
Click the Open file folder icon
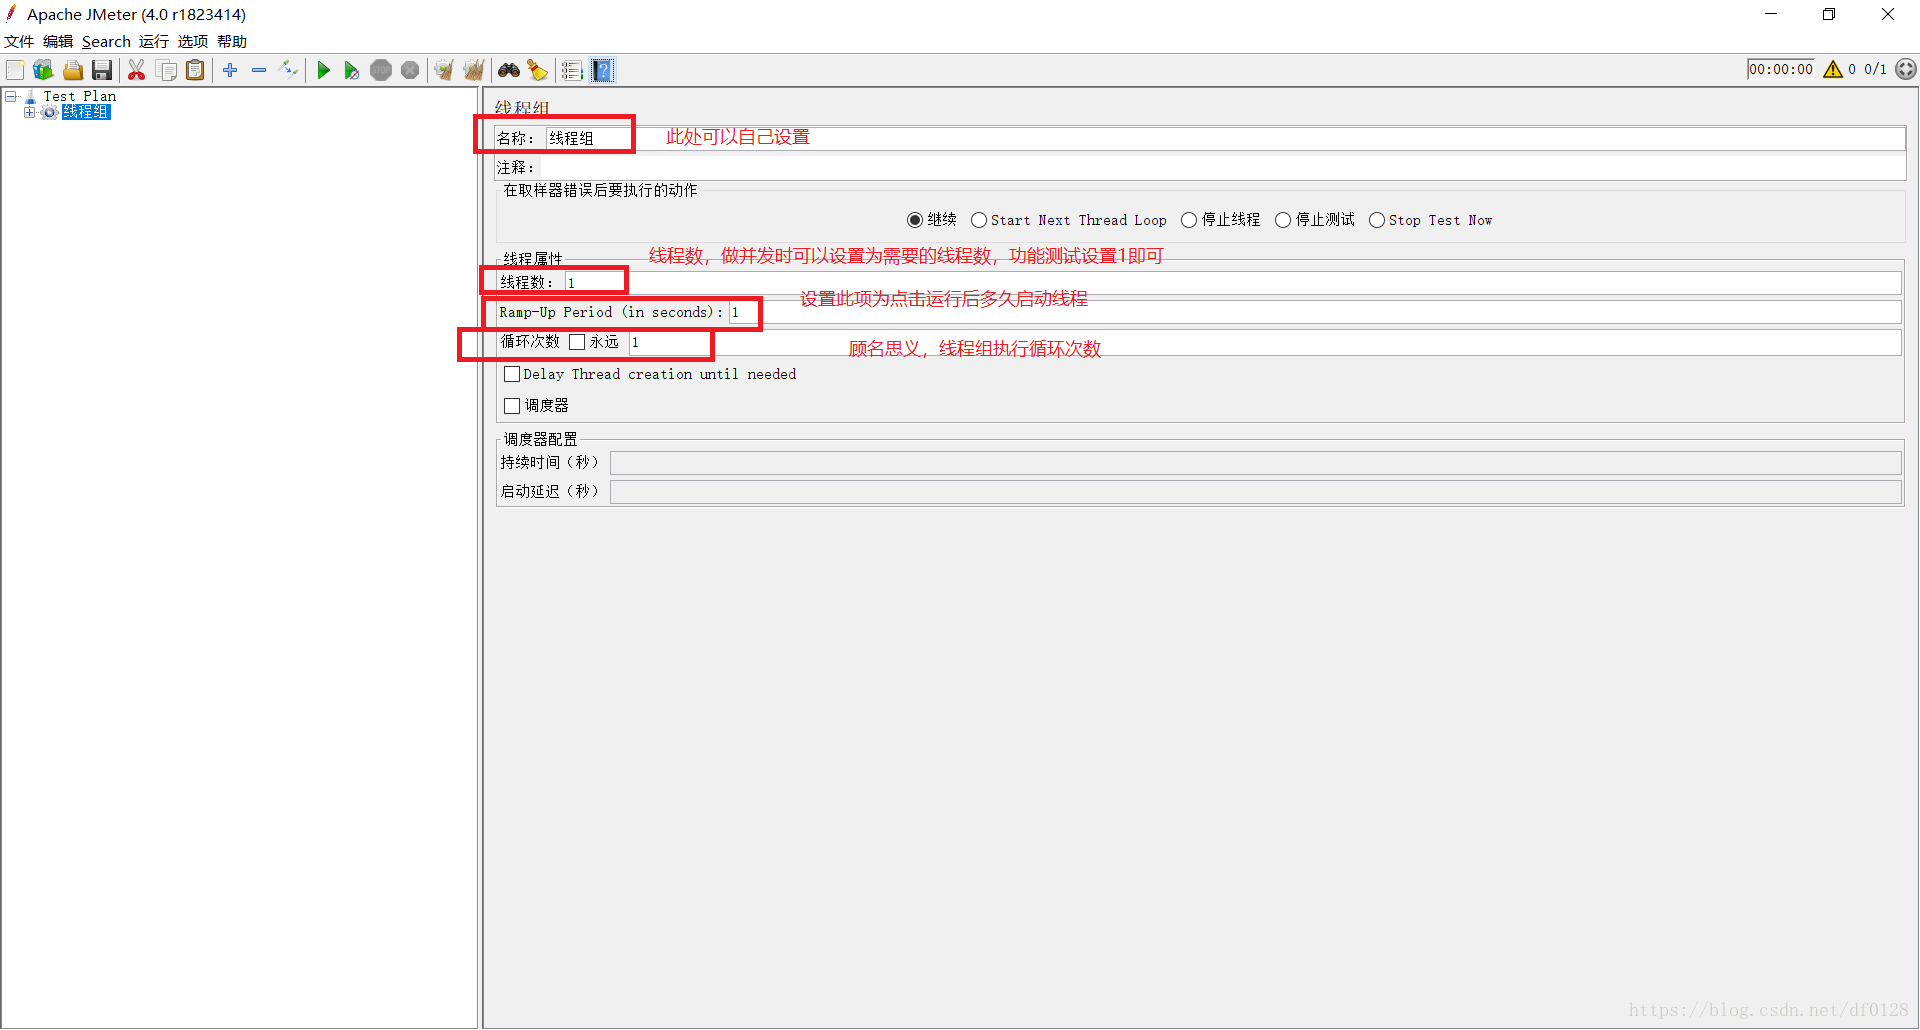click(x=73, y=70)
